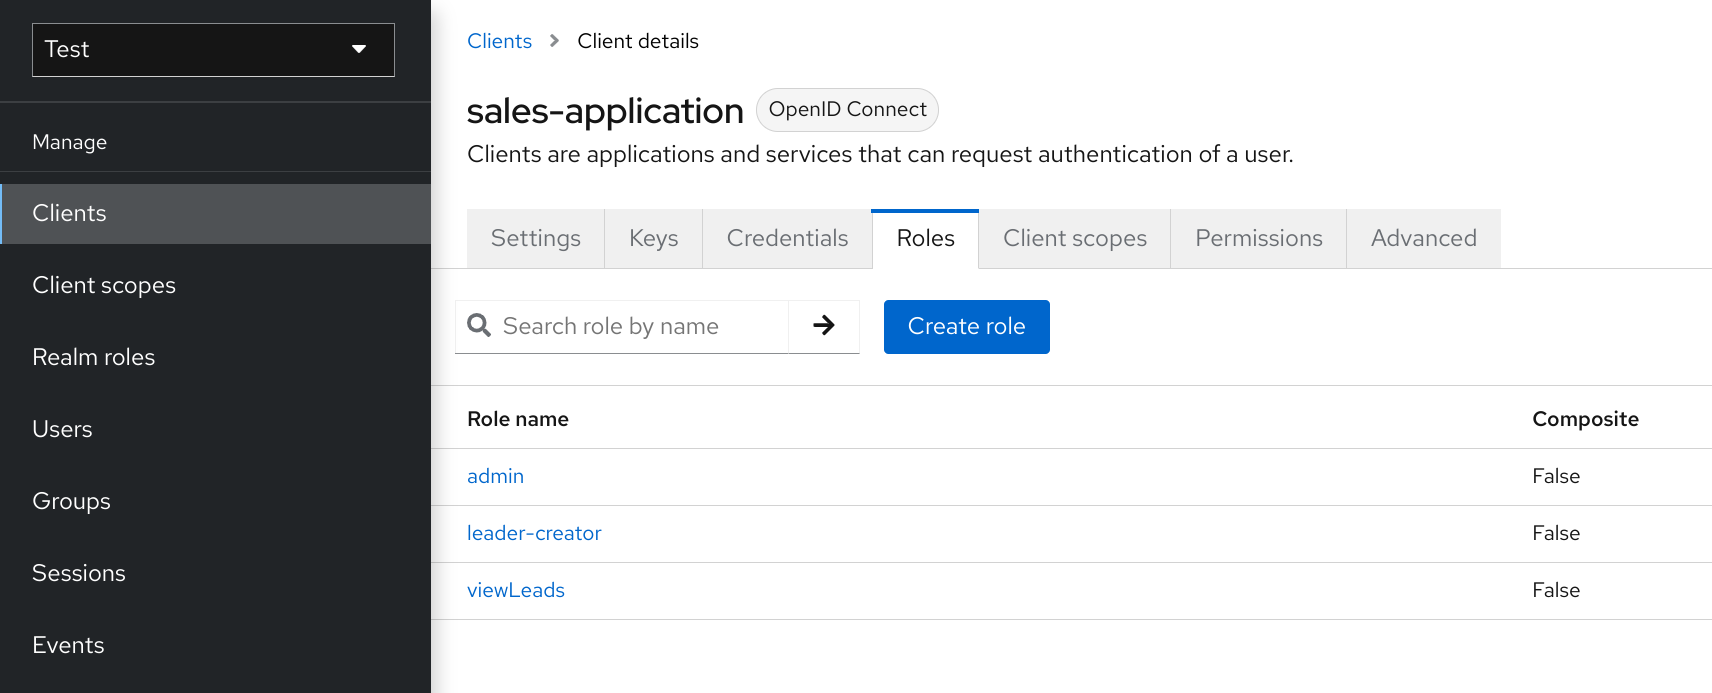Select the Client scopes tab
Viewport: 1712px width, 693px height.
(x=1074, y=239)
